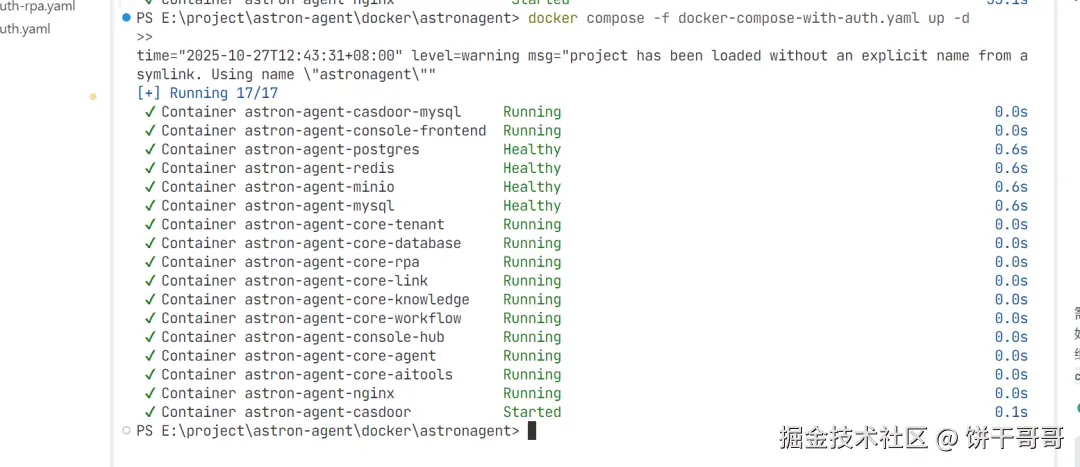
Task: Click the Started status of astron-agent-casdoor
Action: (x=532, y=412)
